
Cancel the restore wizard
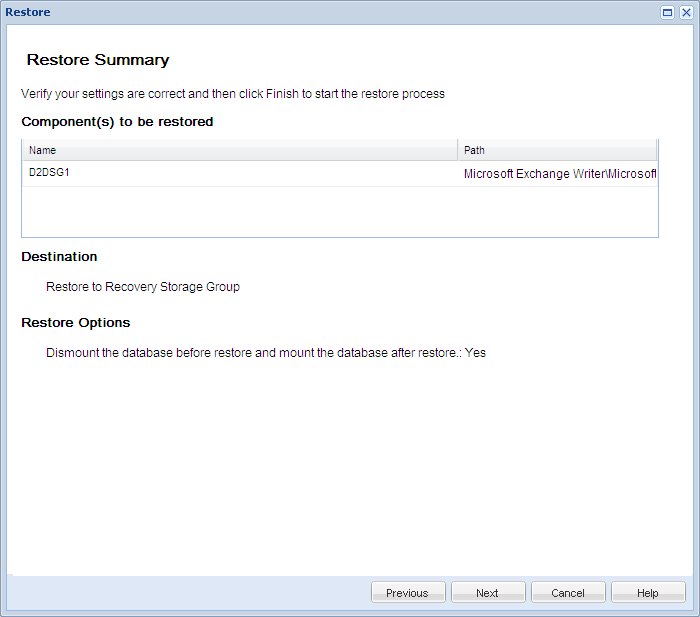tap(568, 592)
